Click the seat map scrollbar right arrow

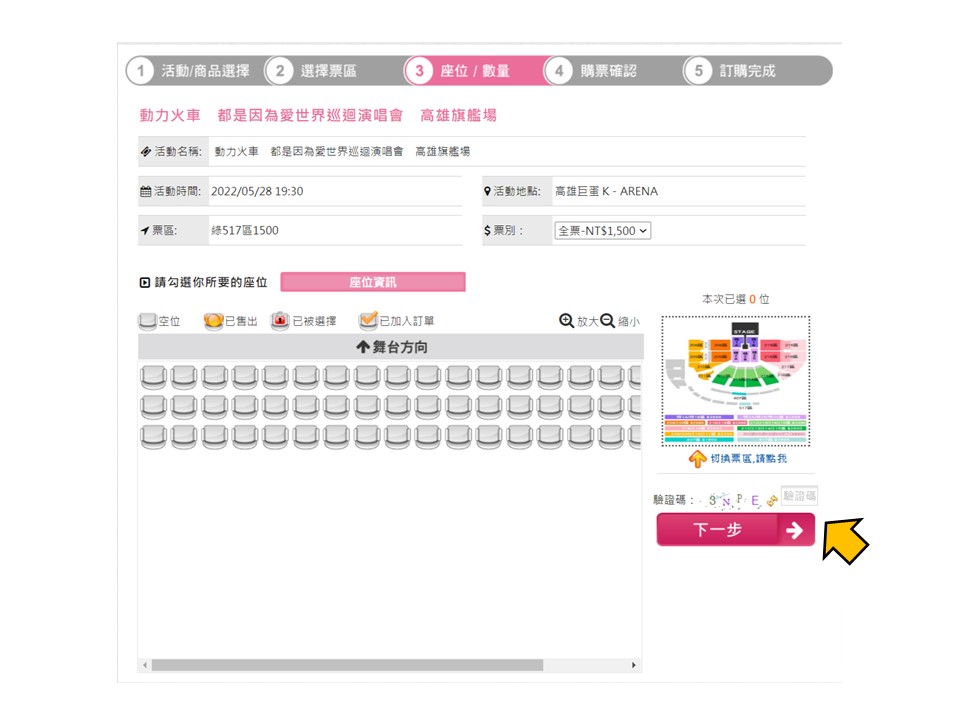point(634,665)
